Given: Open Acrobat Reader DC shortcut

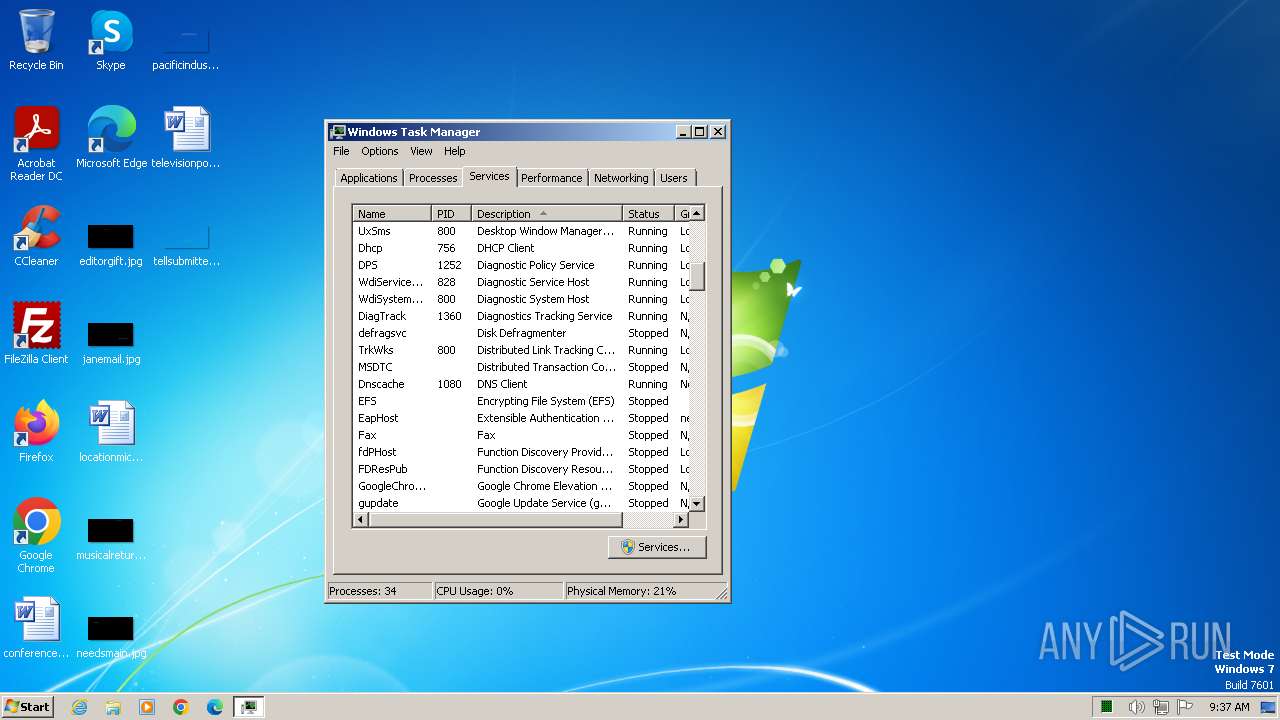Looking at the screenshot, I should point(36,143).
